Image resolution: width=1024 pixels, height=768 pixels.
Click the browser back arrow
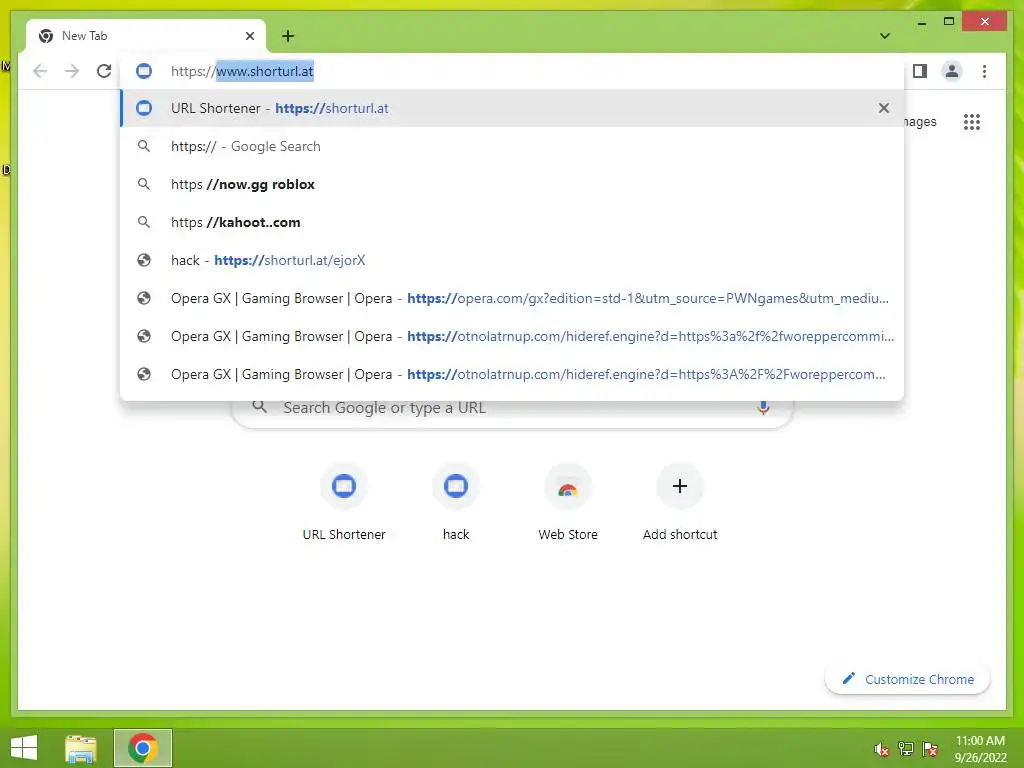[x=40, y=71]
